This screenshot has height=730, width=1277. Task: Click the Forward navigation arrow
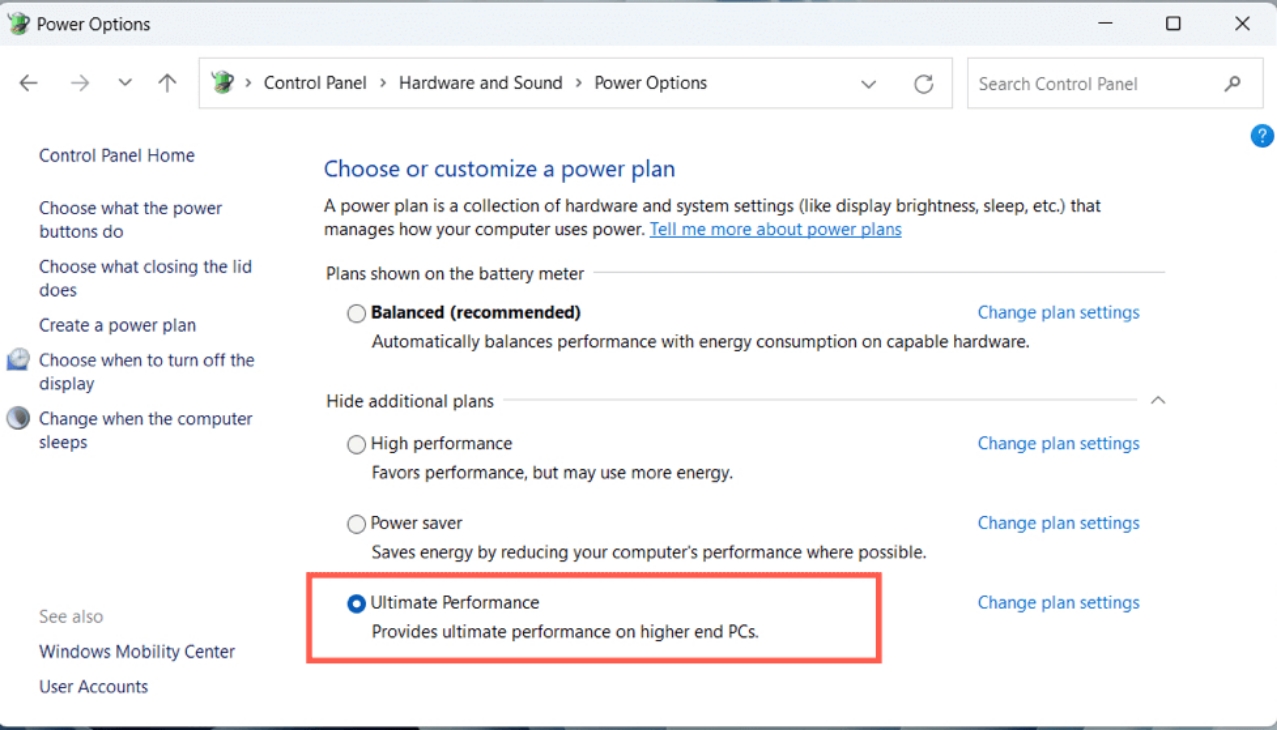click(80, 83)
